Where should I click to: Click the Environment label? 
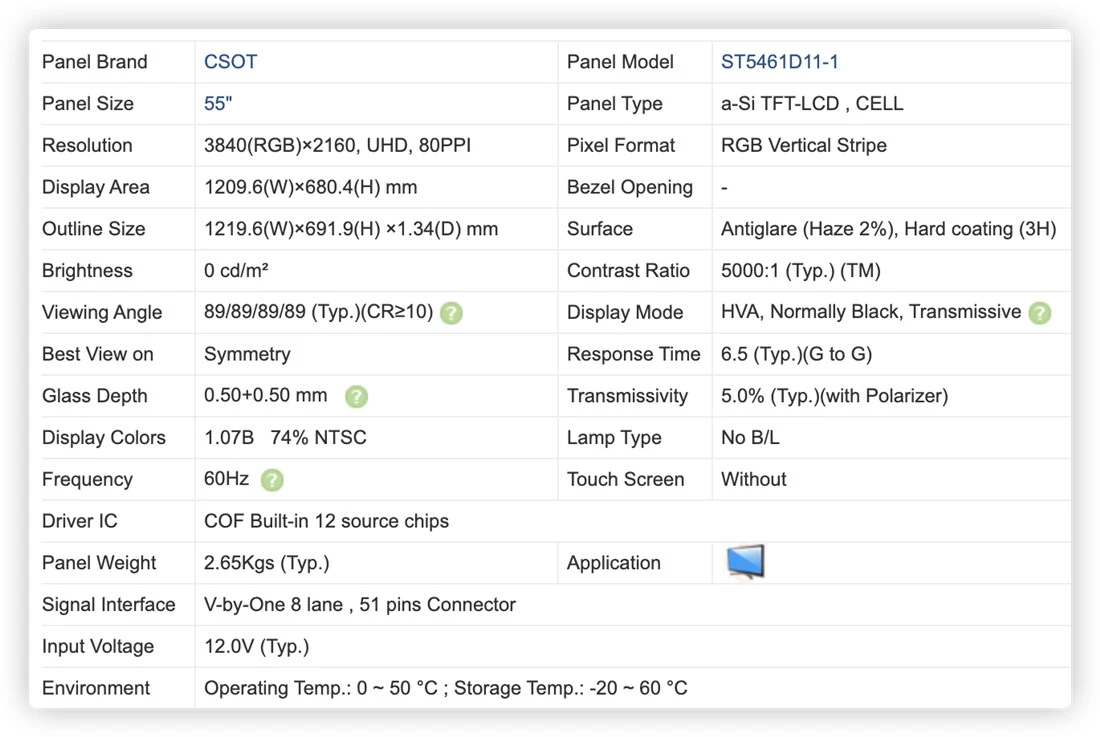(x=96, y=688)
